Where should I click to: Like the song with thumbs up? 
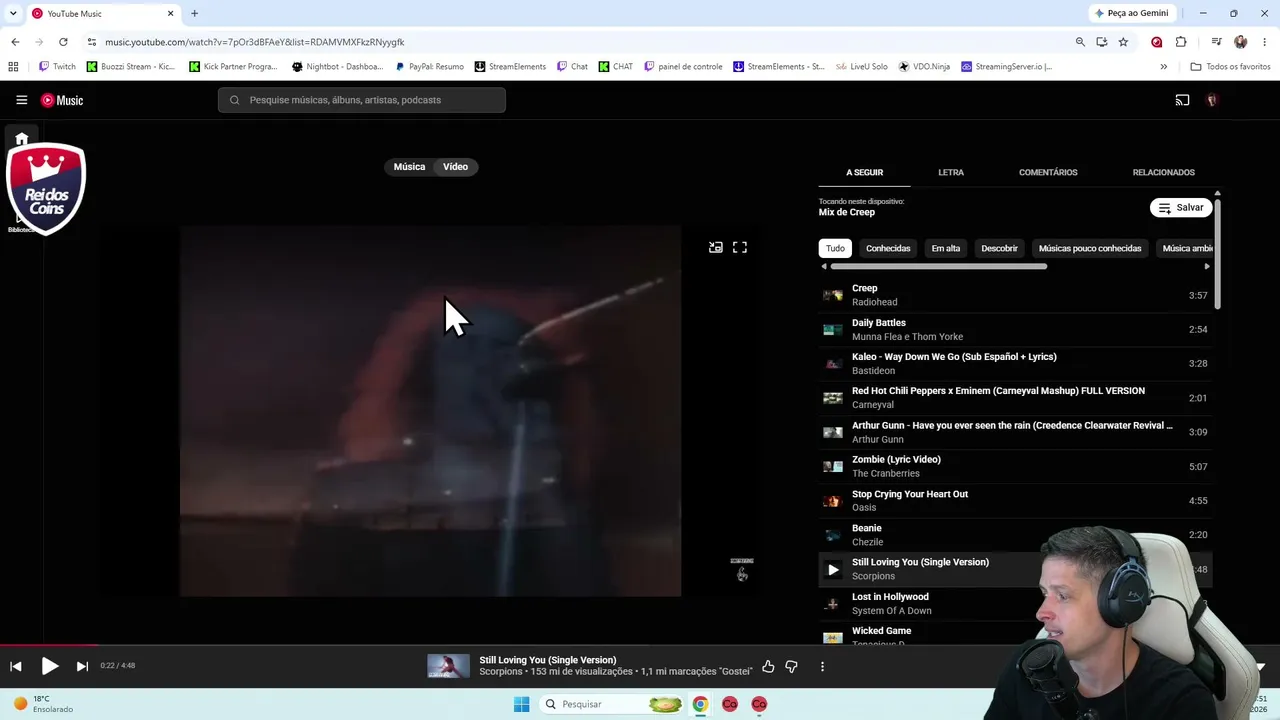tap(768, 666)
